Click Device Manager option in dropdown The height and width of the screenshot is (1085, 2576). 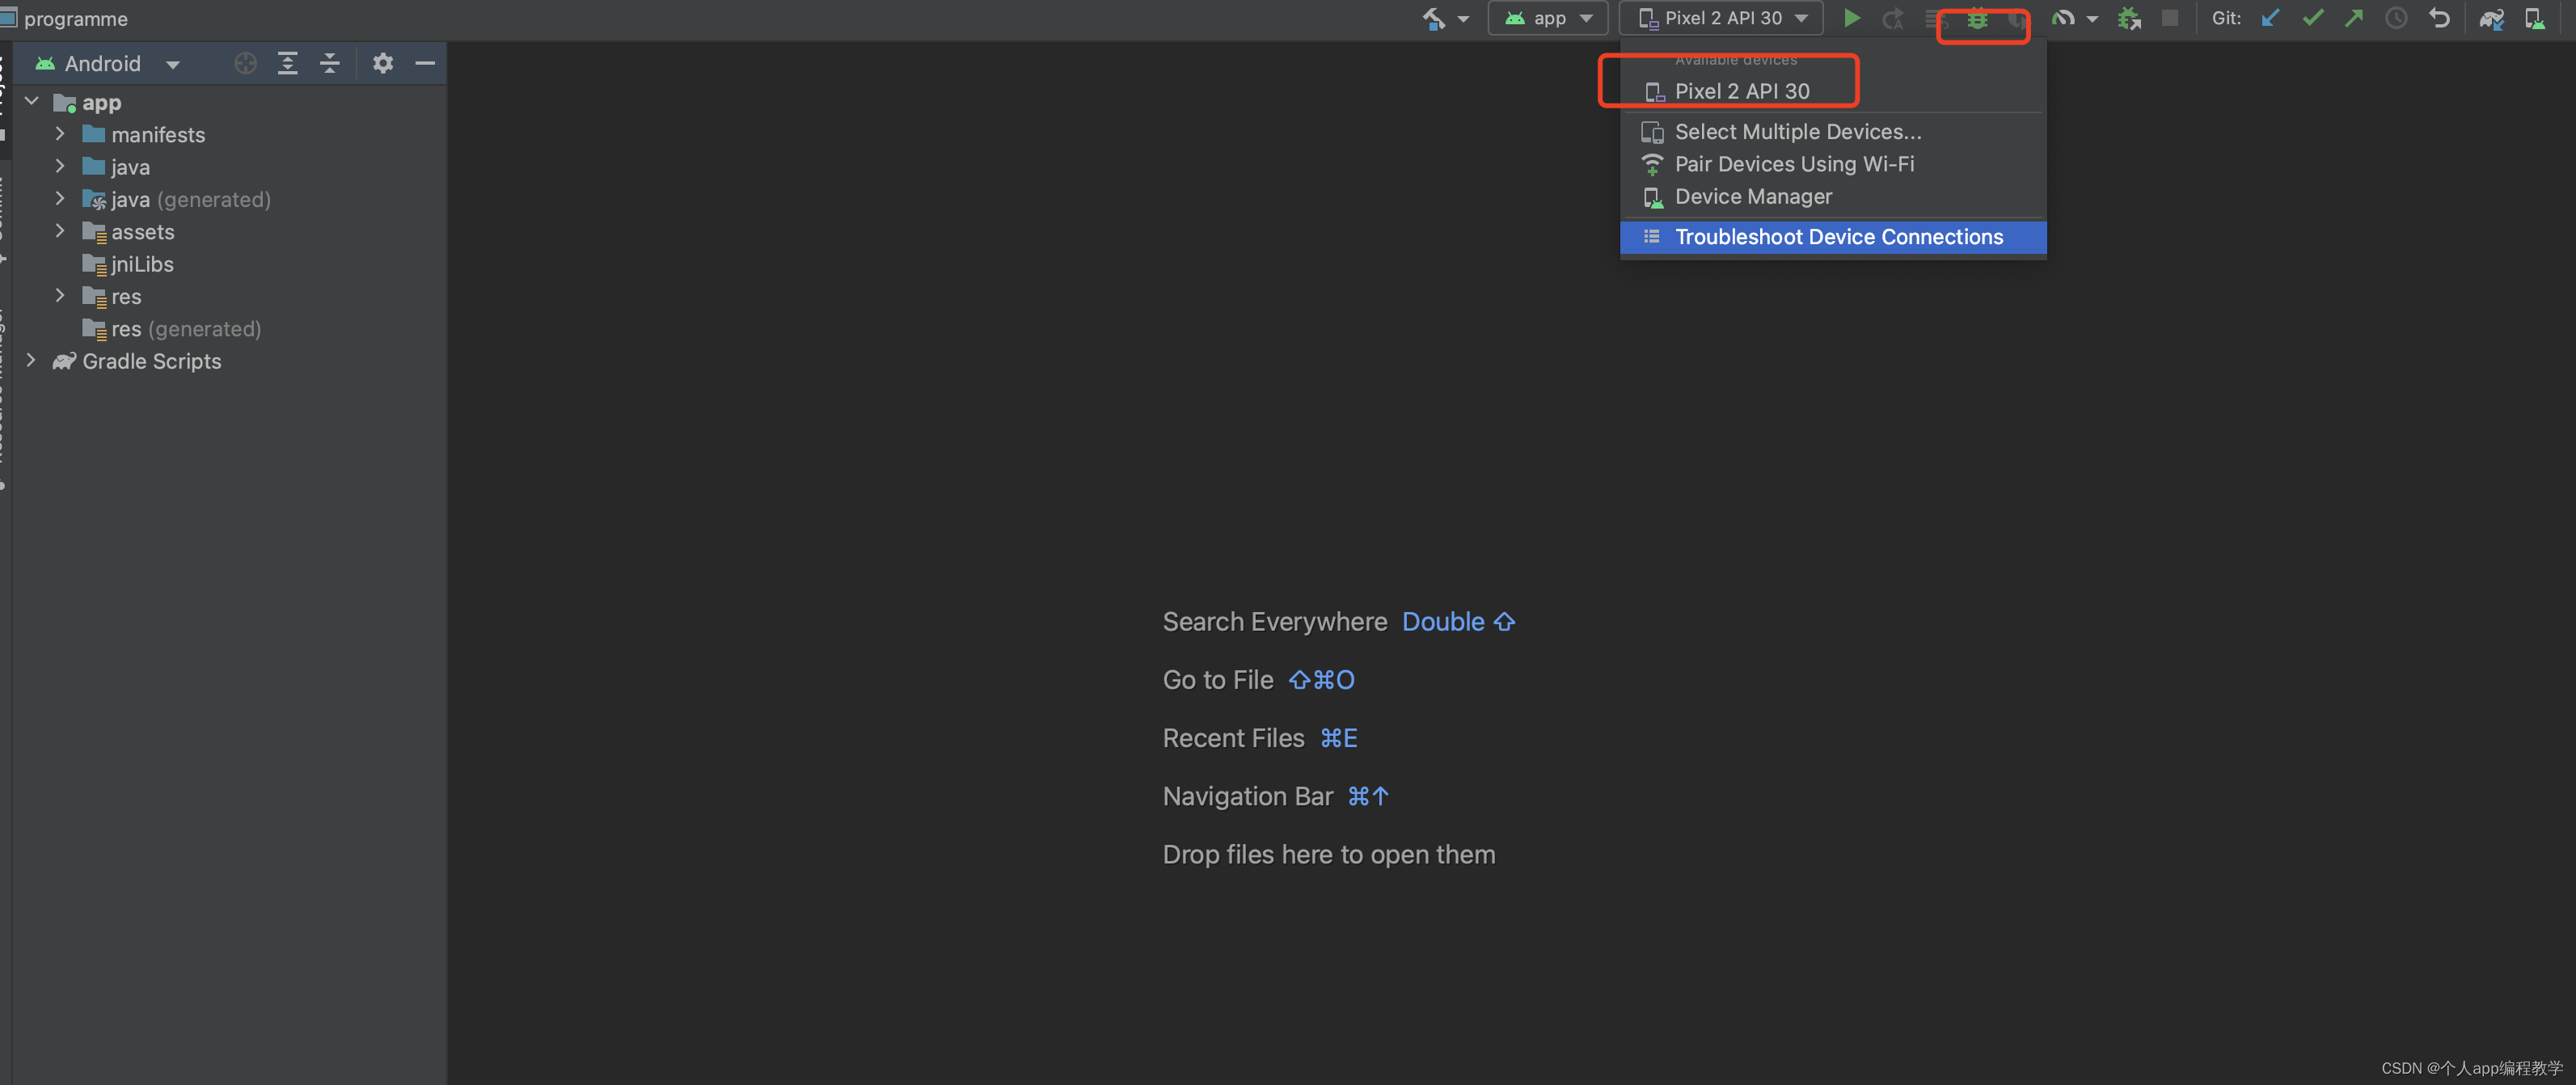coord(1753,194)
